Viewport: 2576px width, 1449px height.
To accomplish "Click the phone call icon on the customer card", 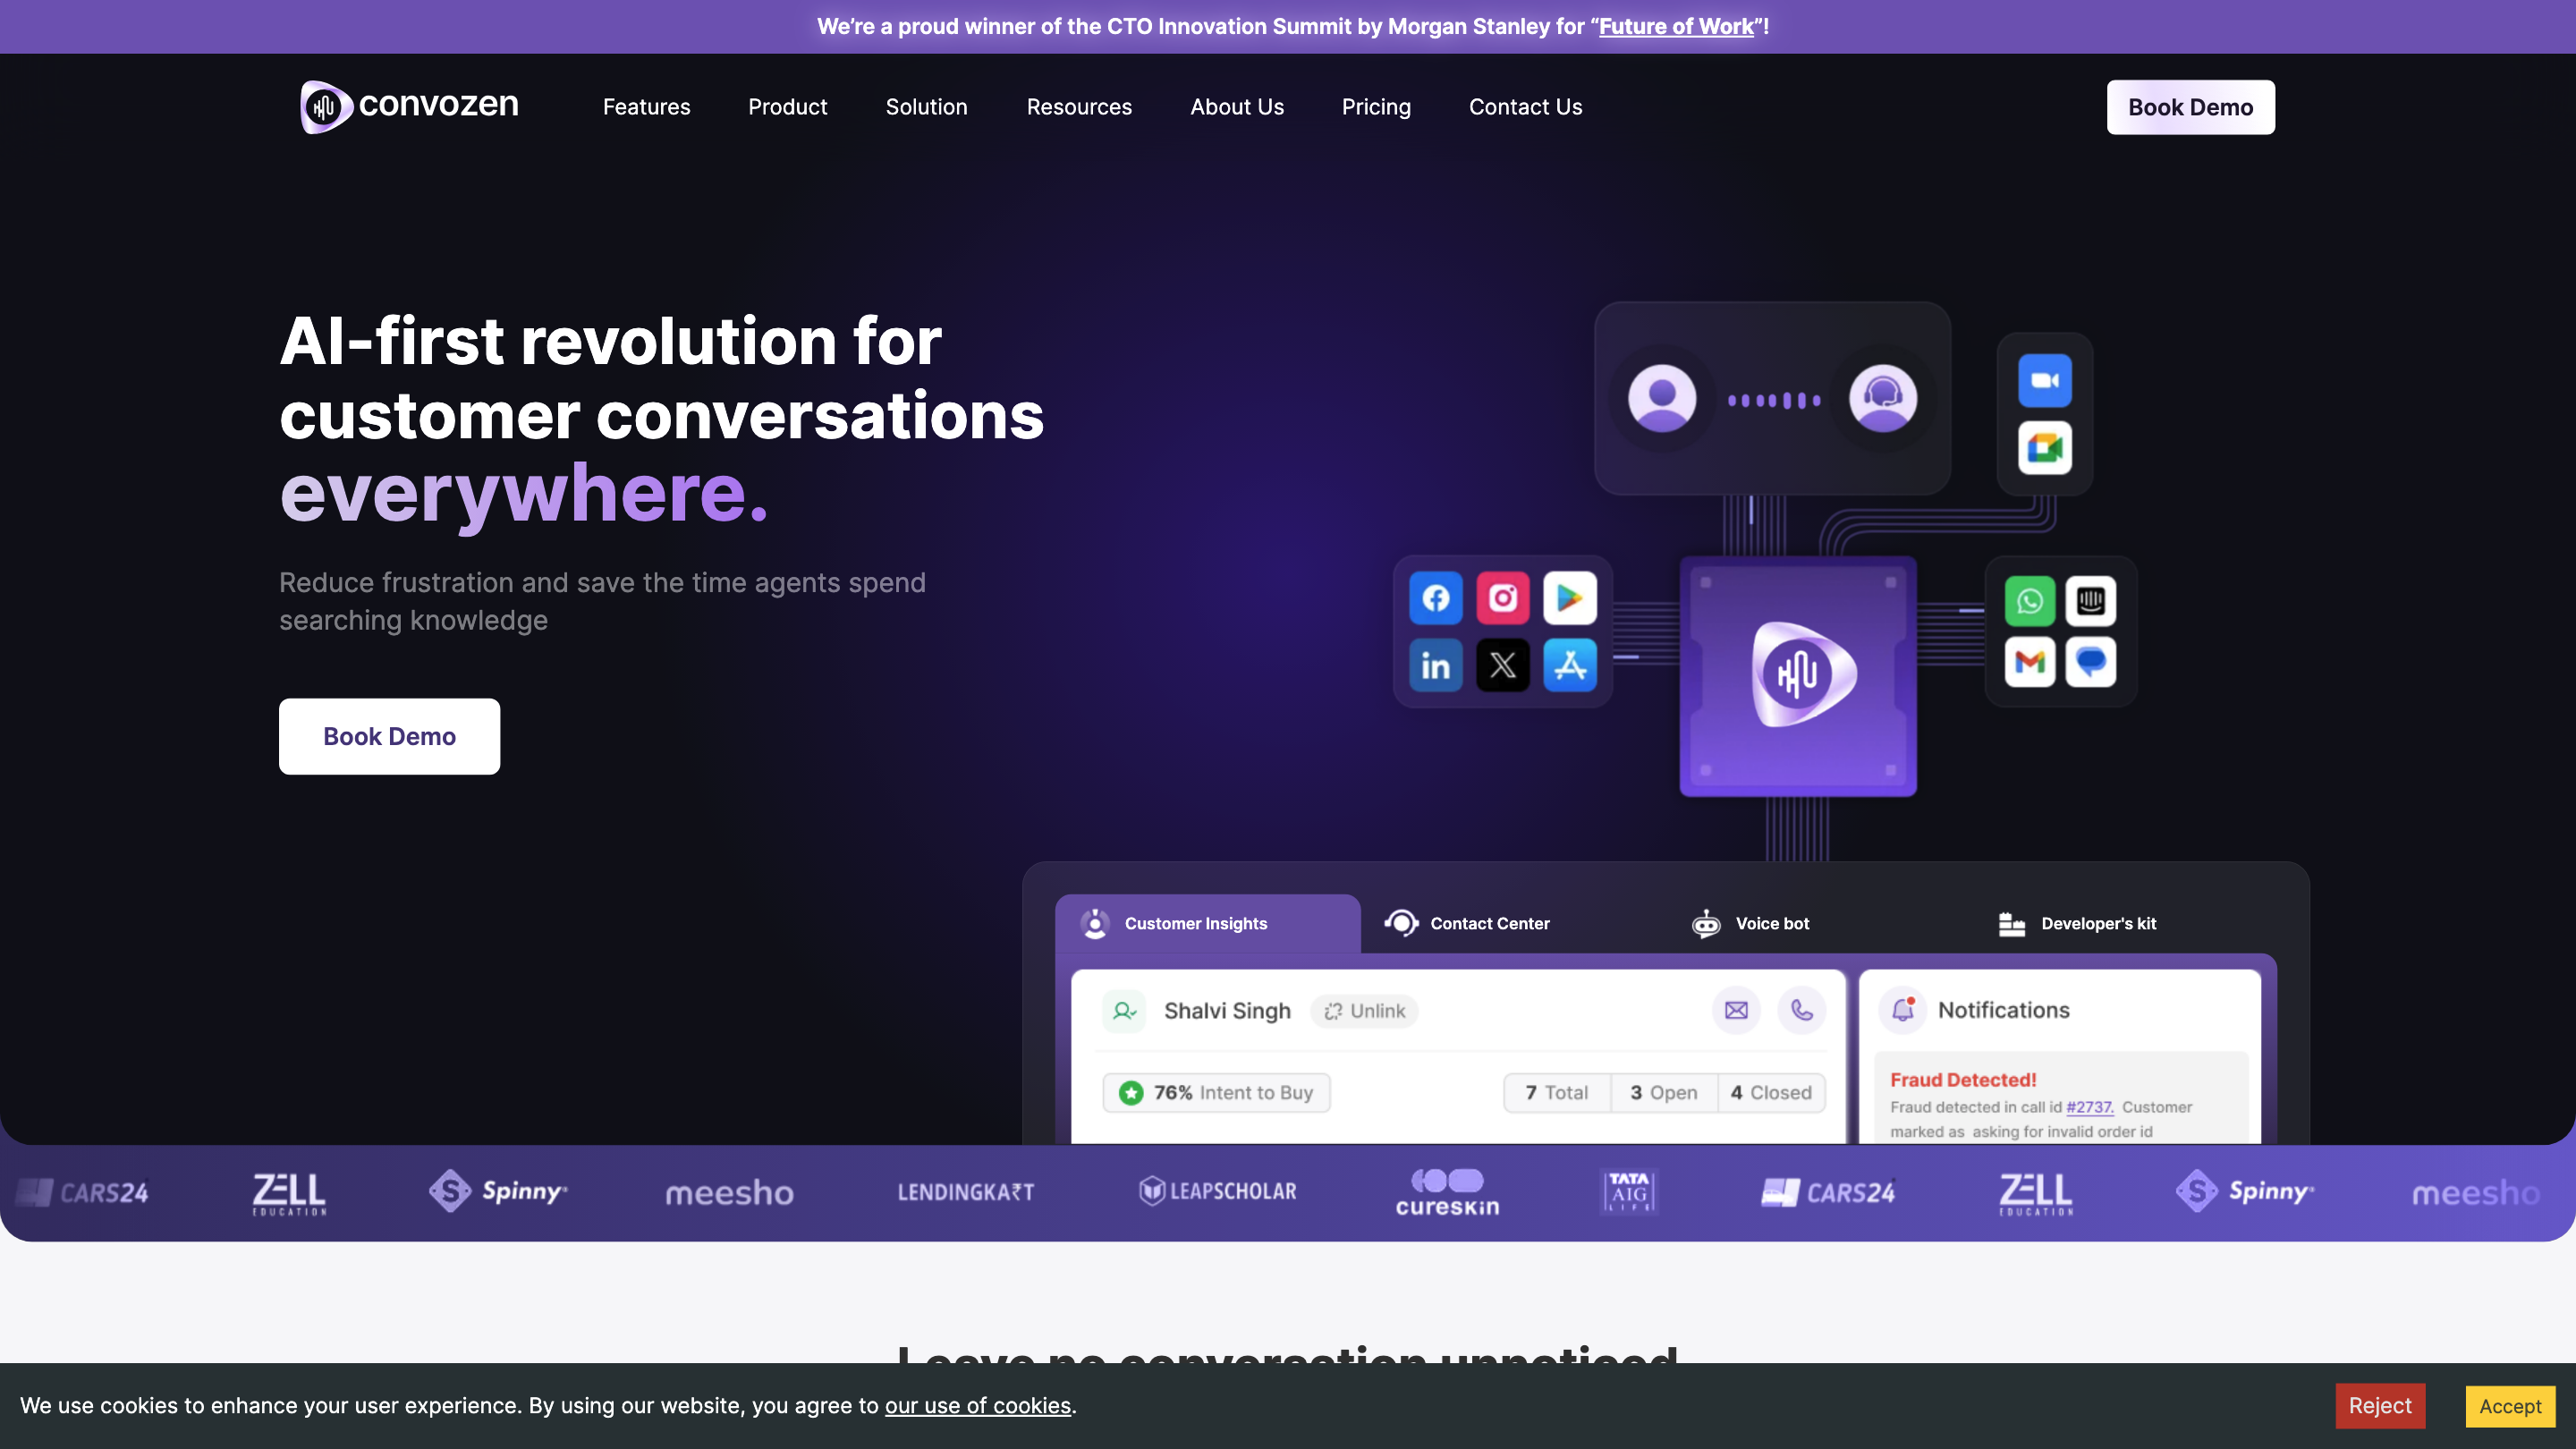I will 1803,1011.
